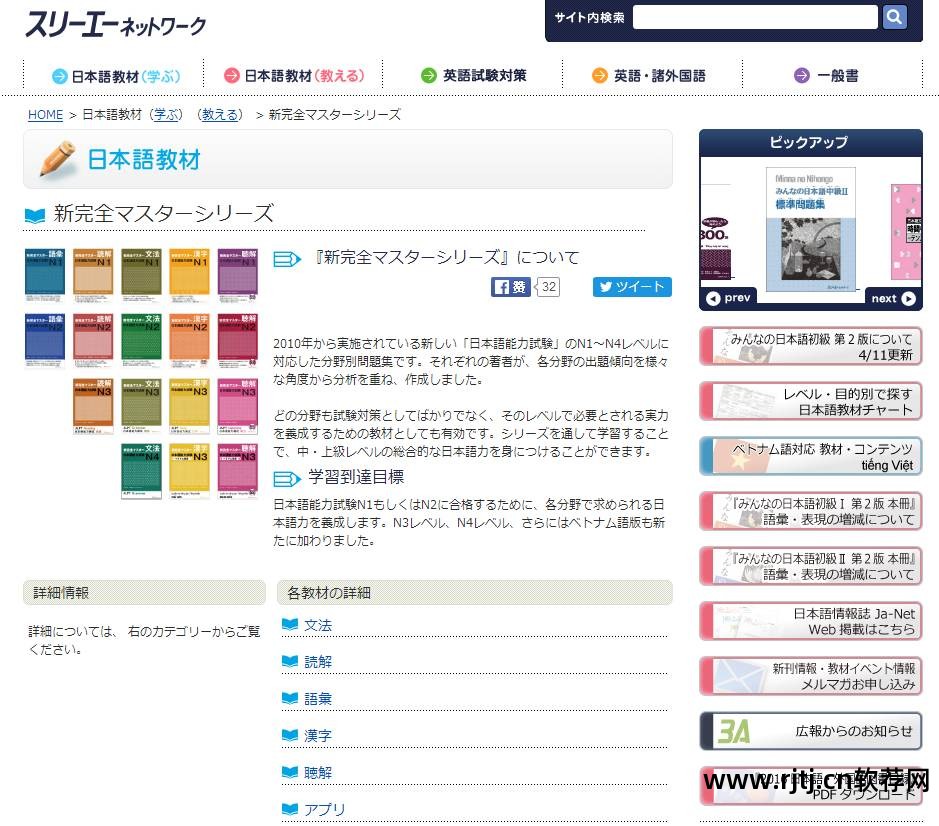Viewport: 939px width, 826px height.
Task: Click the 各教材の詳細 panel header
Action: pyautogui.click(x=475, y=592)
